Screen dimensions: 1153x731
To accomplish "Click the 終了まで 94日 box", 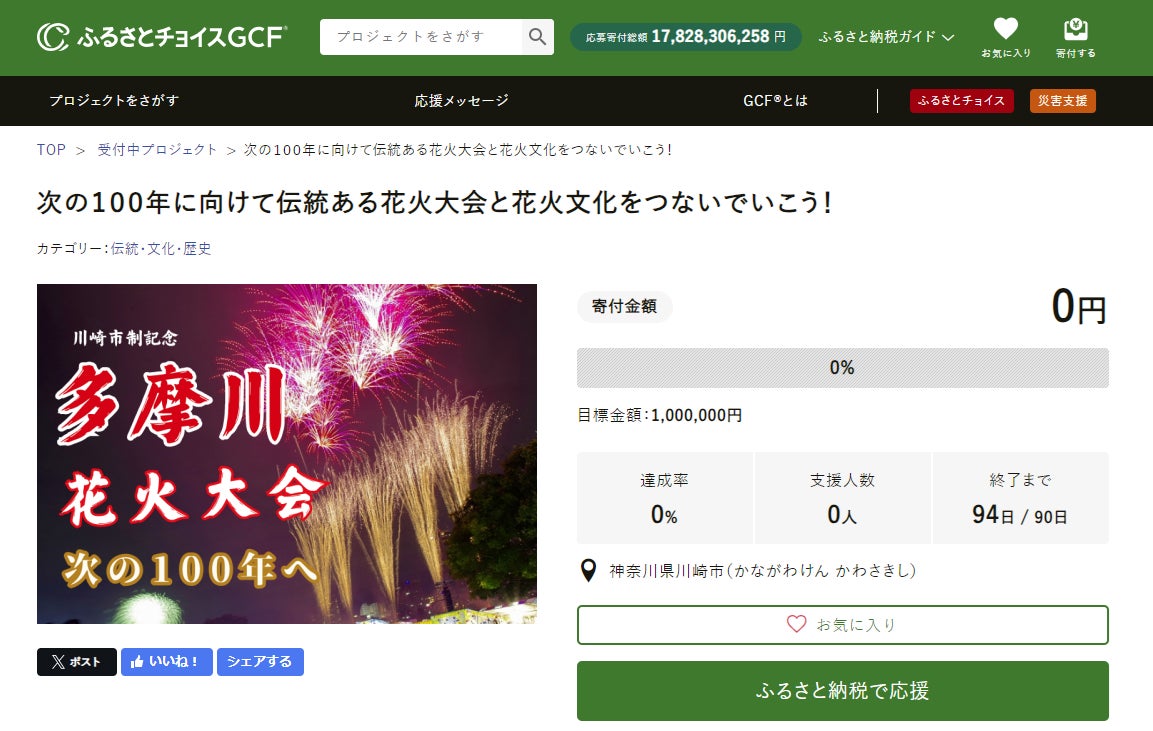I will pyautogui.click(x=1021, y=498).
